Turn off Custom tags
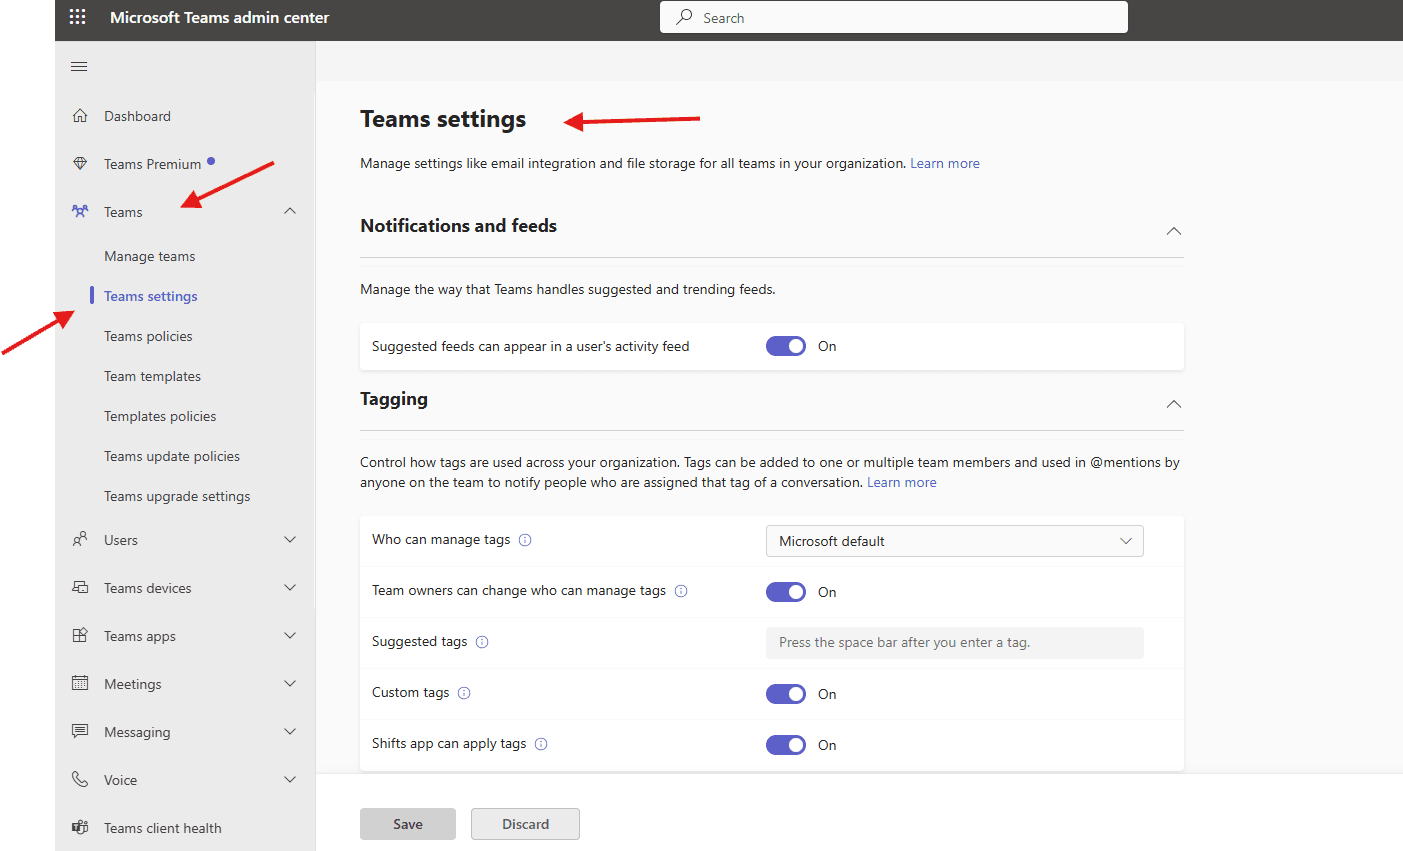The height and width of the screenshot is (851, 1403). click(786, 693)
